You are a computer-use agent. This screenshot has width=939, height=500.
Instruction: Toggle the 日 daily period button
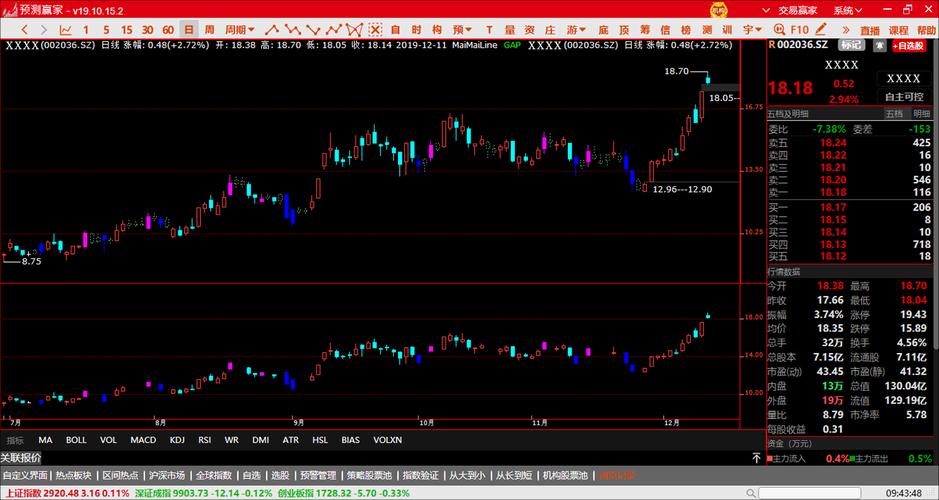188,30
